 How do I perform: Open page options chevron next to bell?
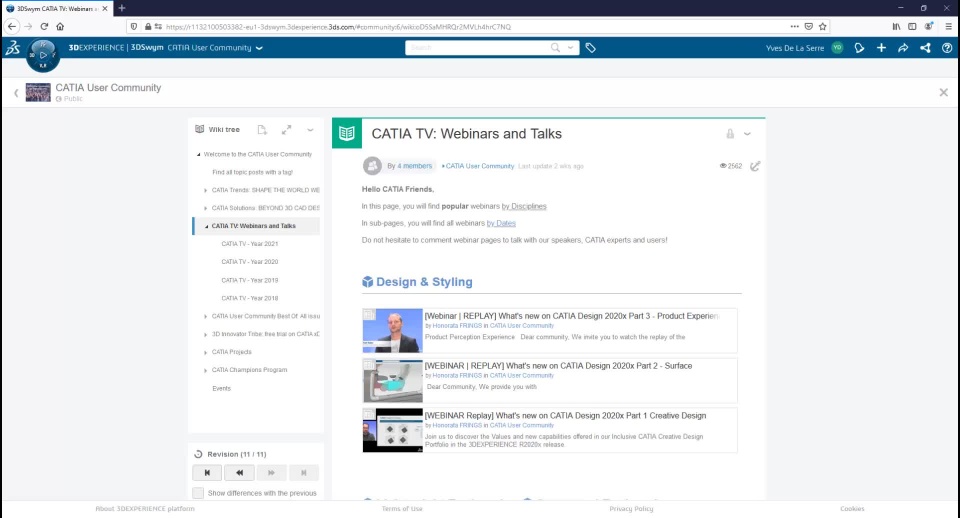tap(747, 133)
